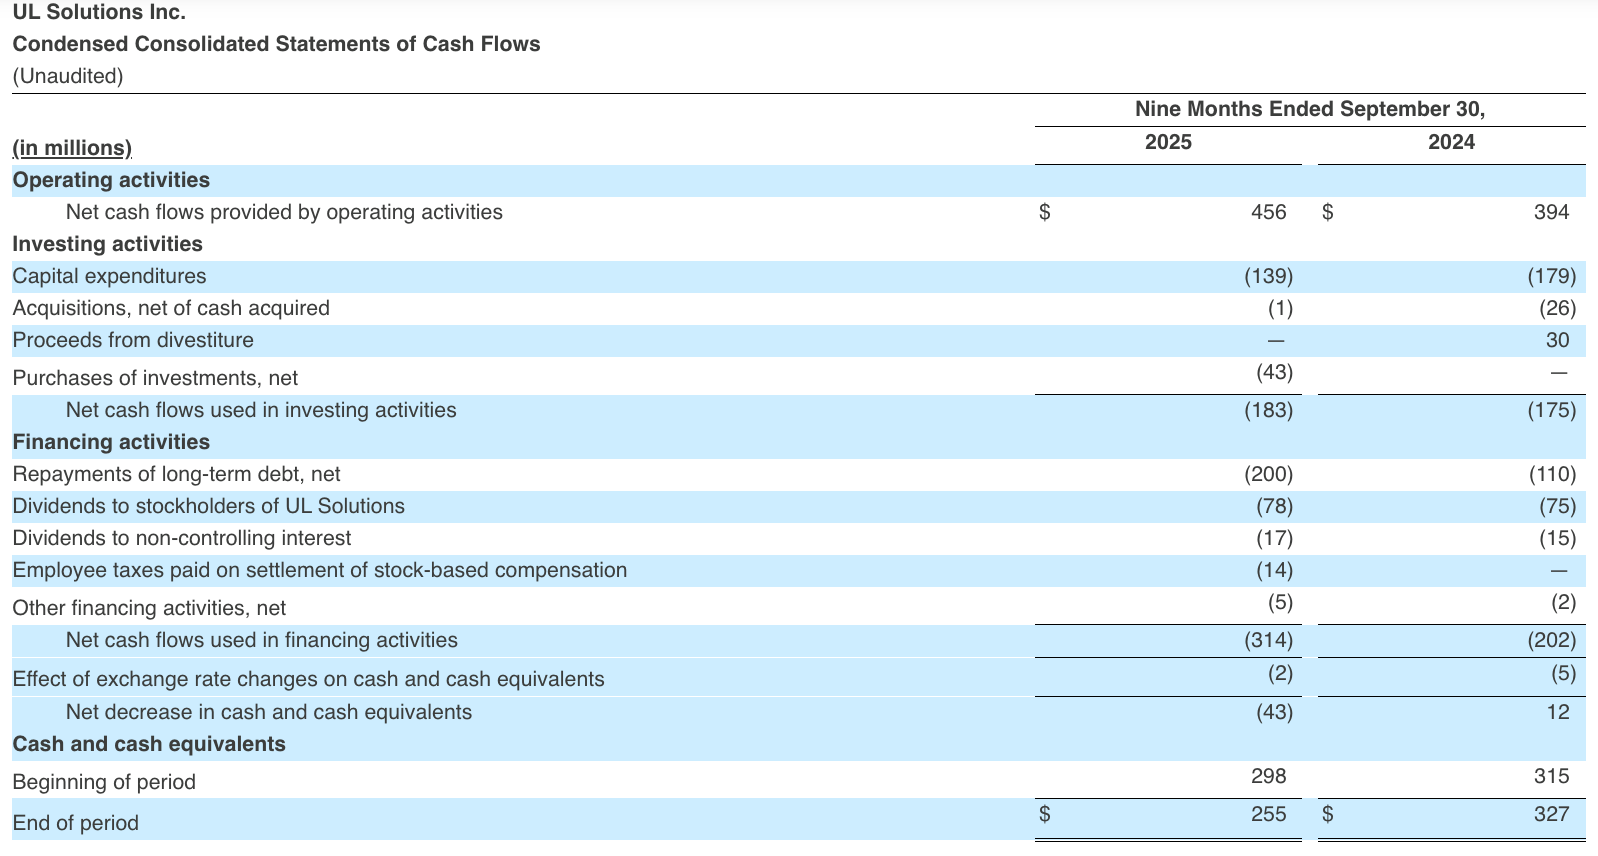This screenshot has height=856, width=1598.
Task: Click the 30 divestiture proceeds value
Action: (1558, 340)
